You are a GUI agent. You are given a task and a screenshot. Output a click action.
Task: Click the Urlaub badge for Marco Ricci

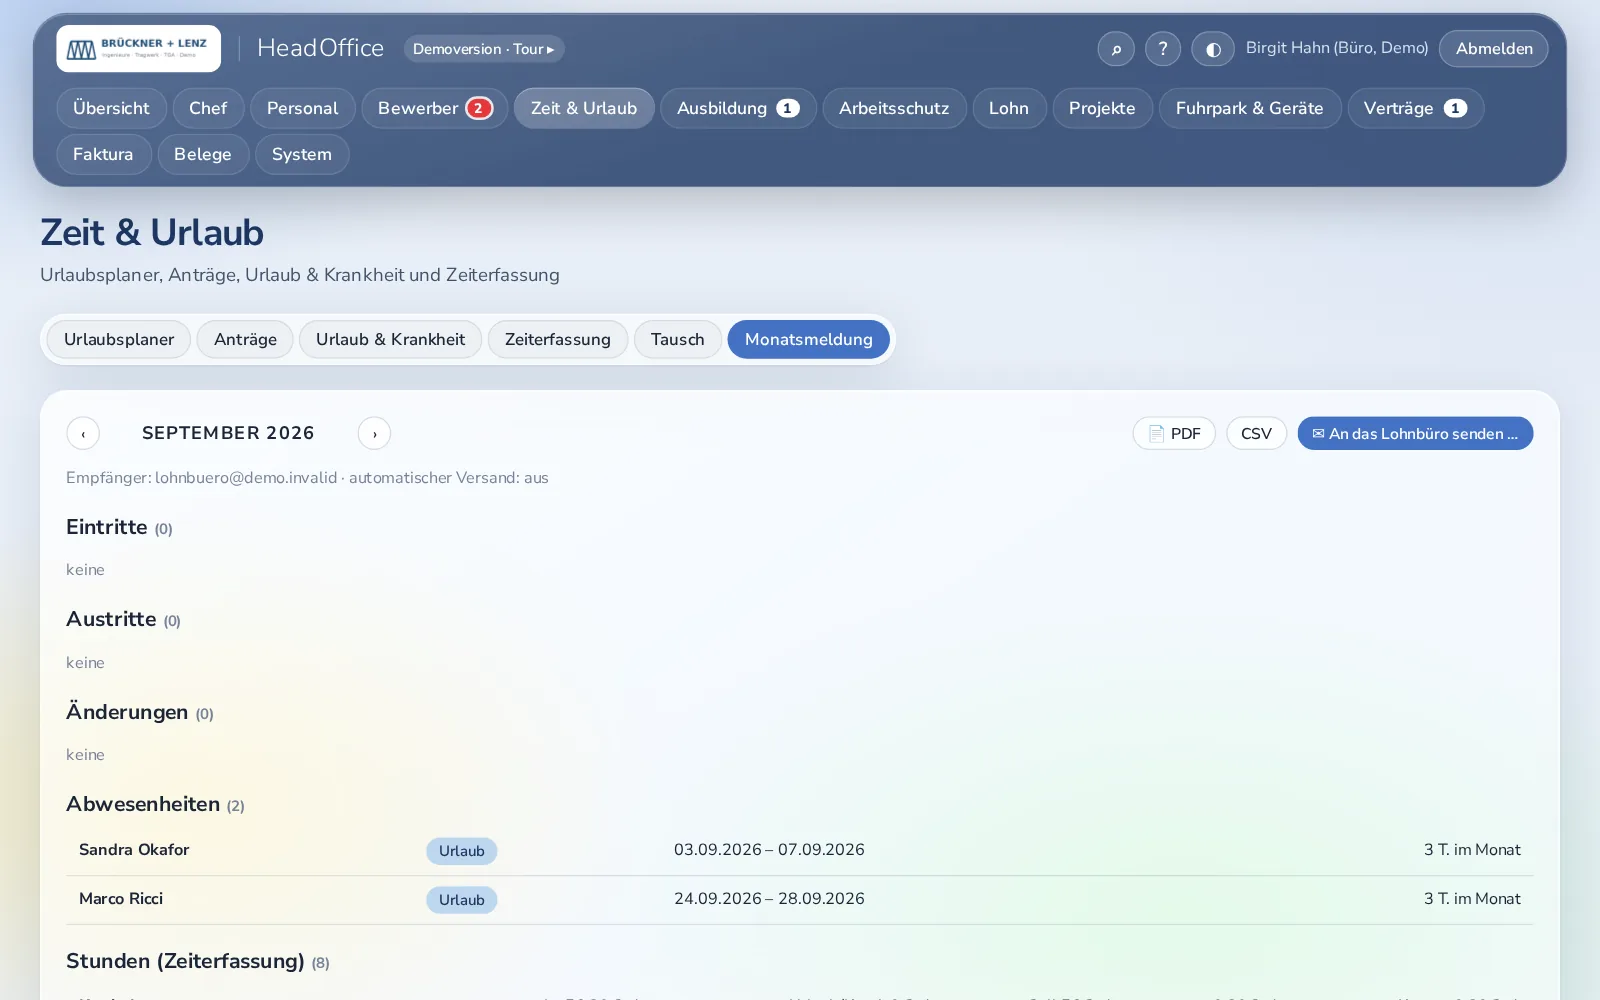click(x=462, y=900)
